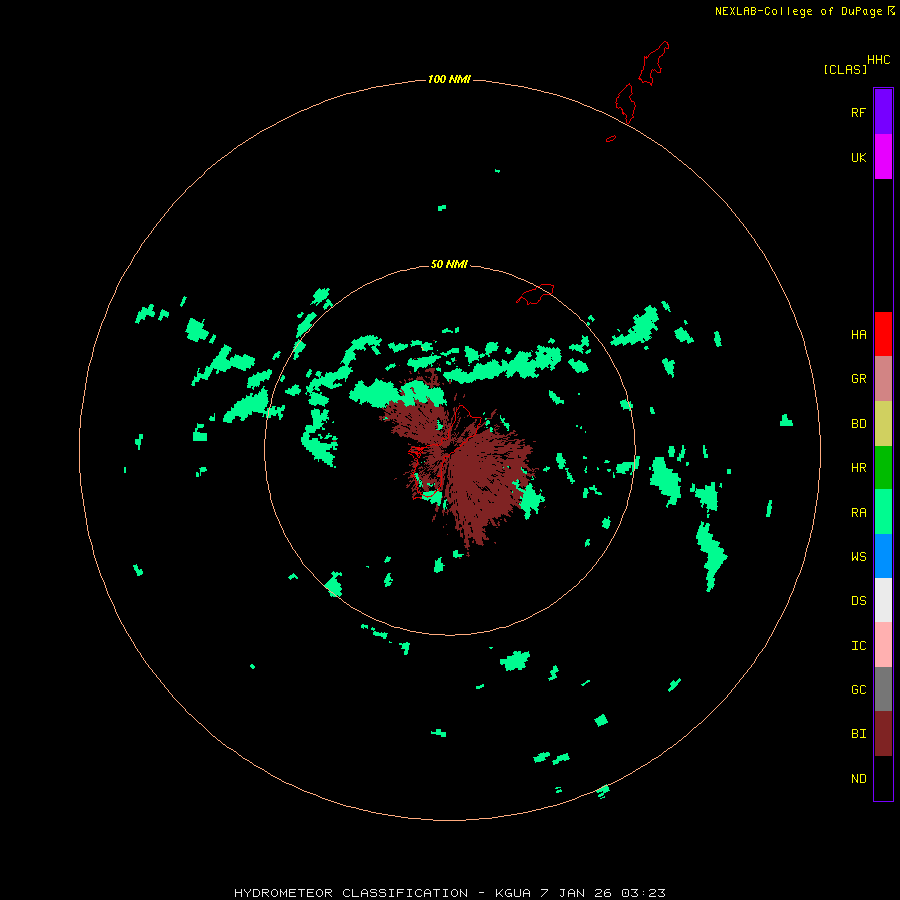This screenshot has height=900, width=900.
Task: Click the RA legend label
Action: [858, 512]
